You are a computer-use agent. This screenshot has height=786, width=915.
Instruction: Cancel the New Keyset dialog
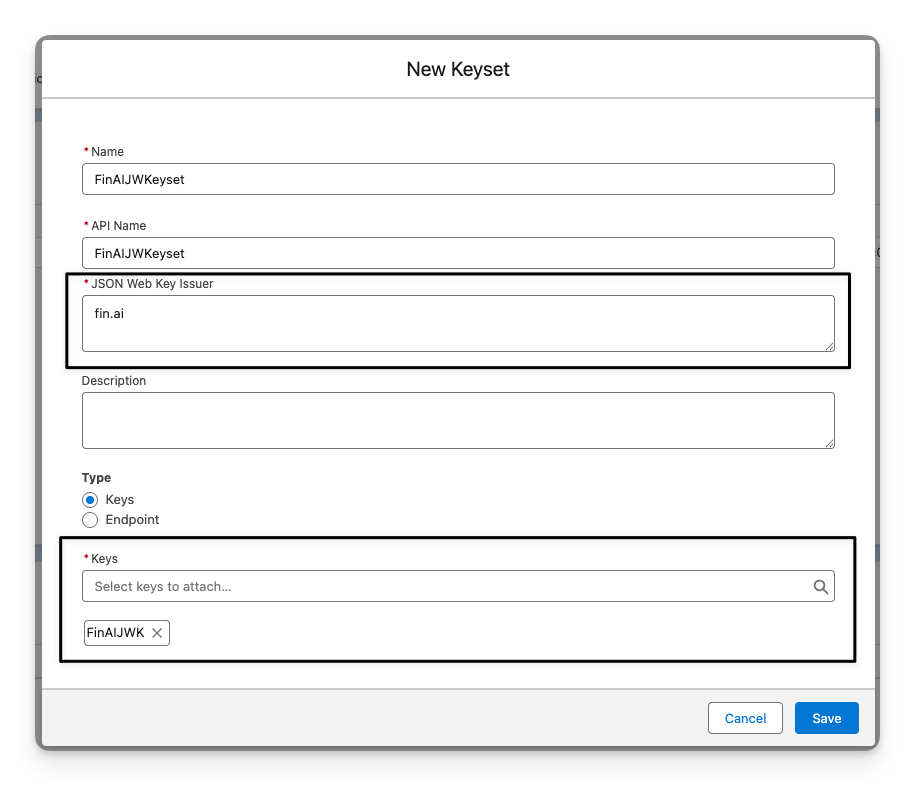[745, 718]
